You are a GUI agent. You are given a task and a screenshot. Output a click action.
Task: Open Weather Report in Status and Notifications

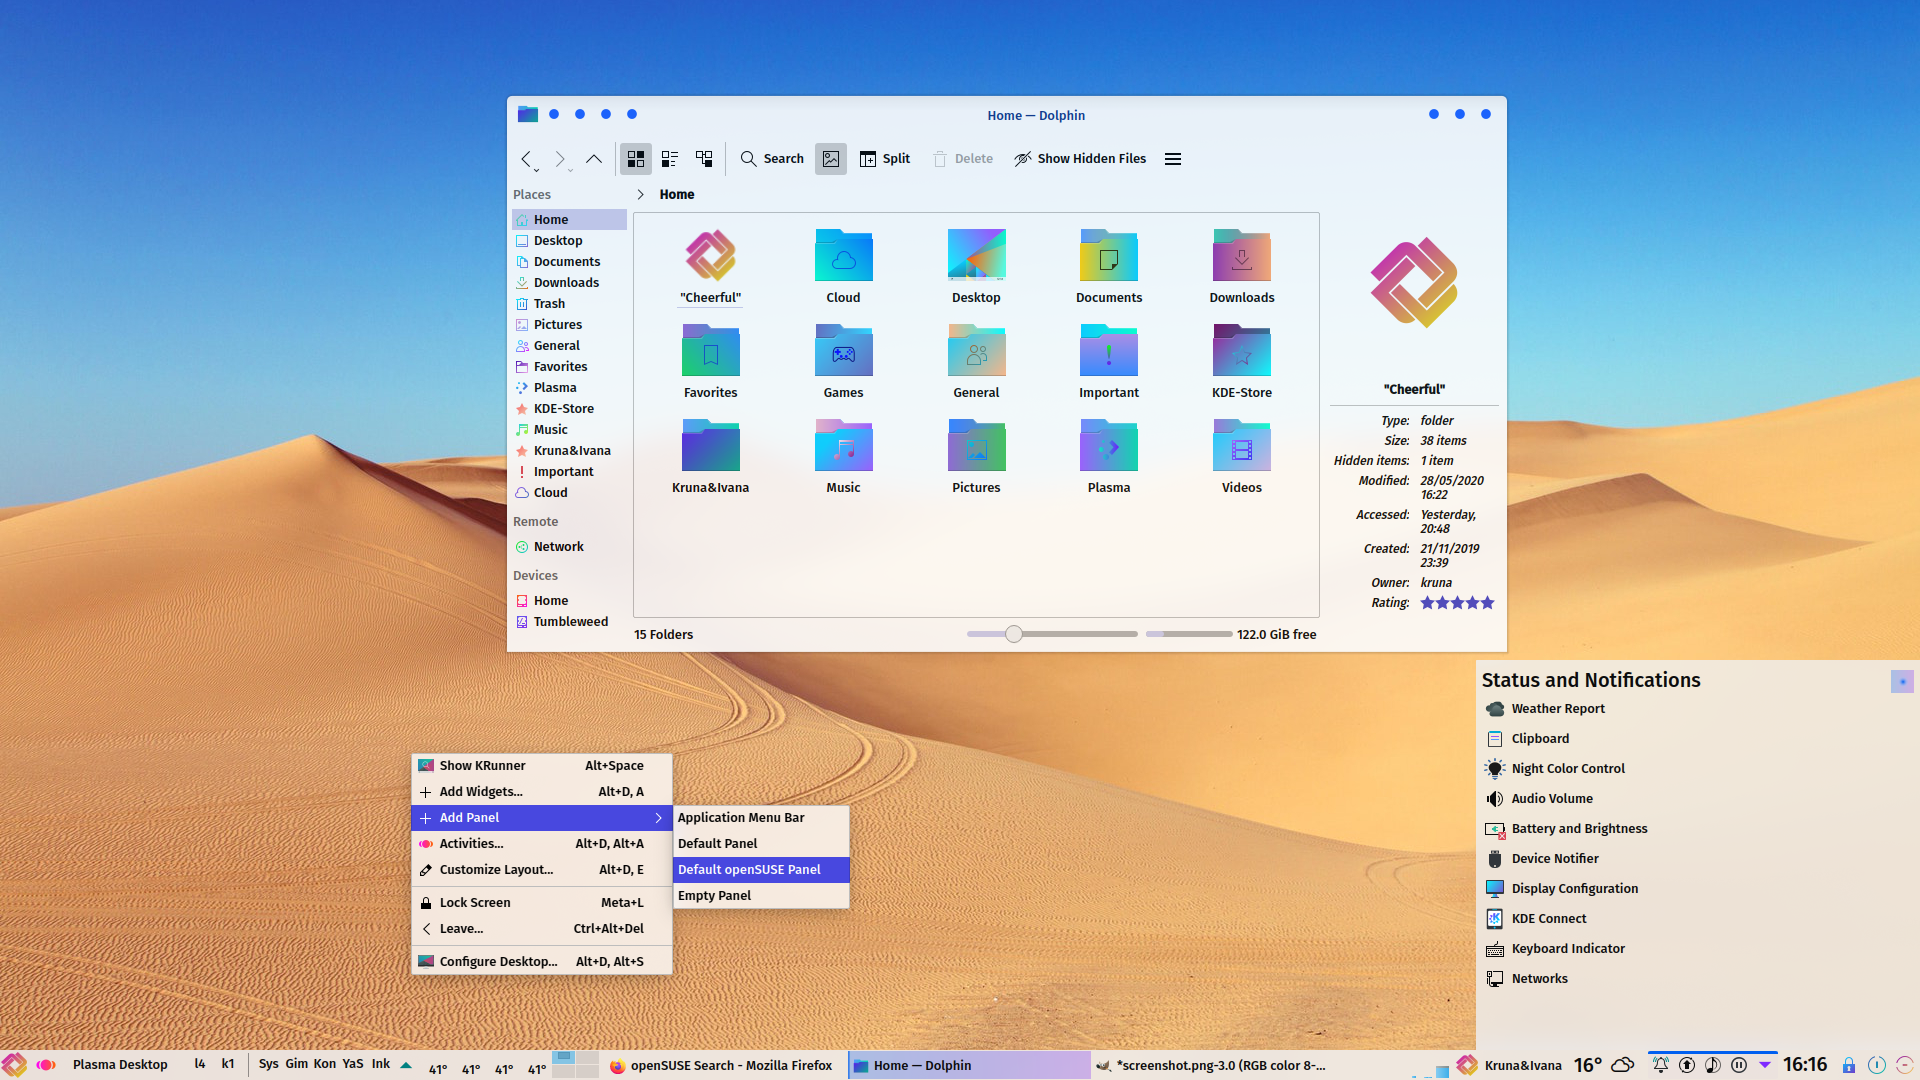click(x=1558, y=709)
